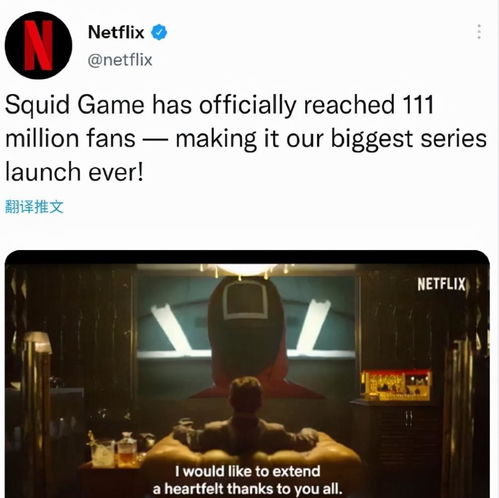Play the Squid Game video thumbnail

point(247,374)
